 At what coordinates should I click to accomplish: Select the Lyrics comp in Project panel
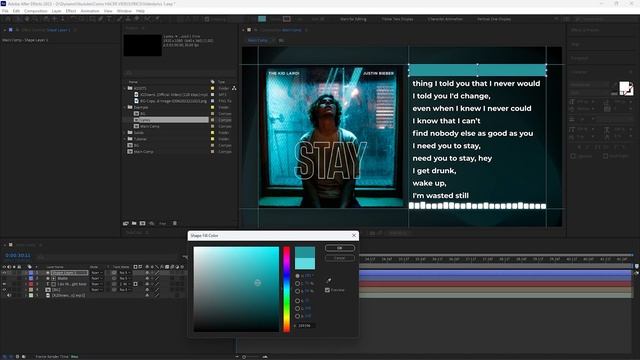172,120
